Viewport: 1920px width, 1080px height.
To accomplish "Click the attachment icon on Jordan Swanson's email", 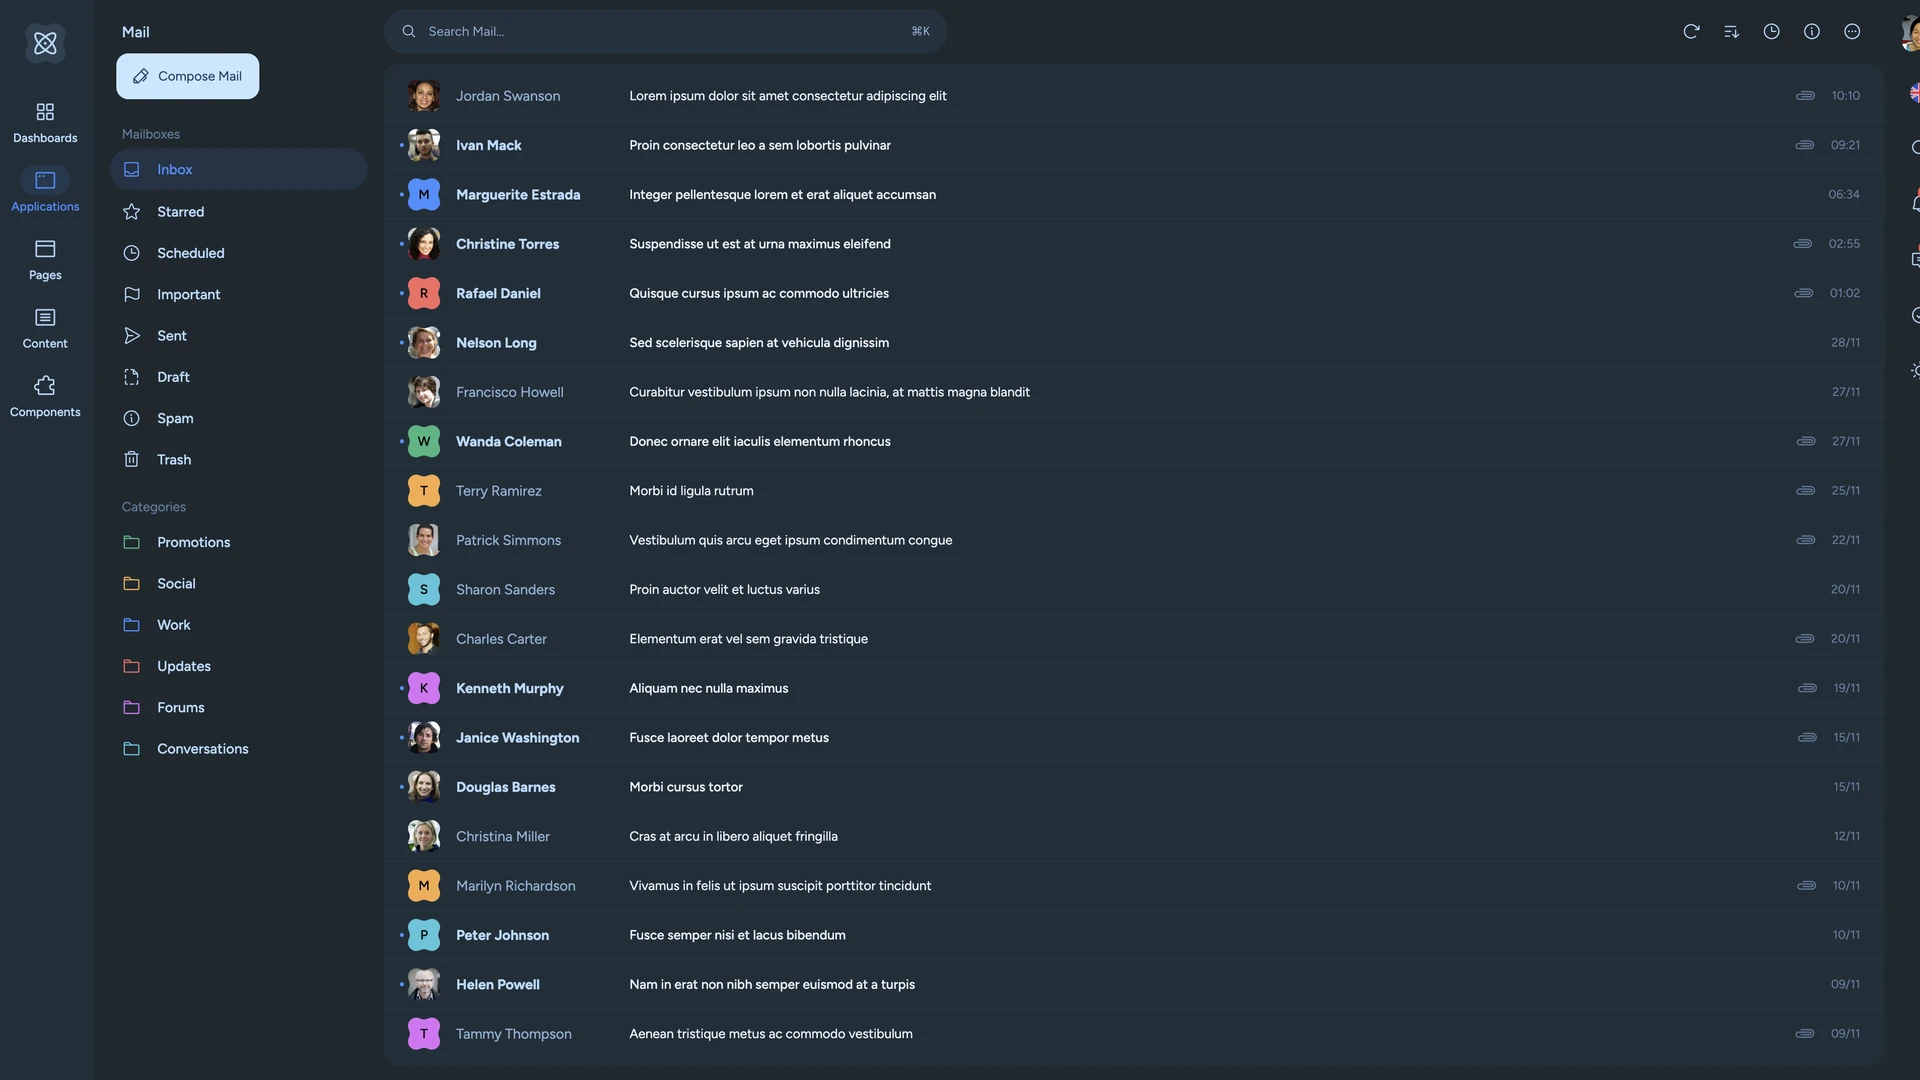I will [x=1805, y=96].
